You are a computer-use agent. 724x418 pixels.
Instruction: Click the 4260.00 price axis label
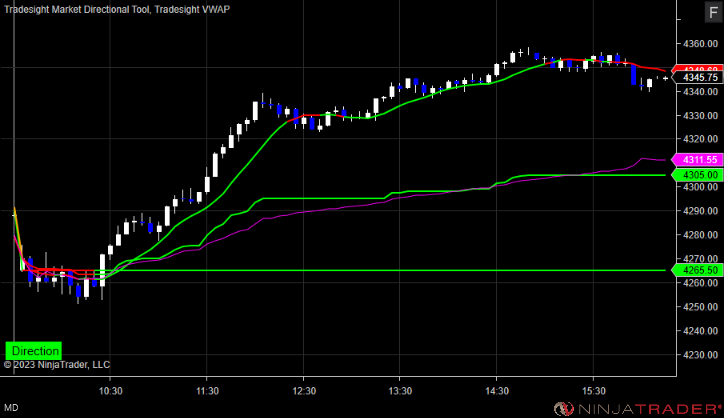tap(700, 283)
